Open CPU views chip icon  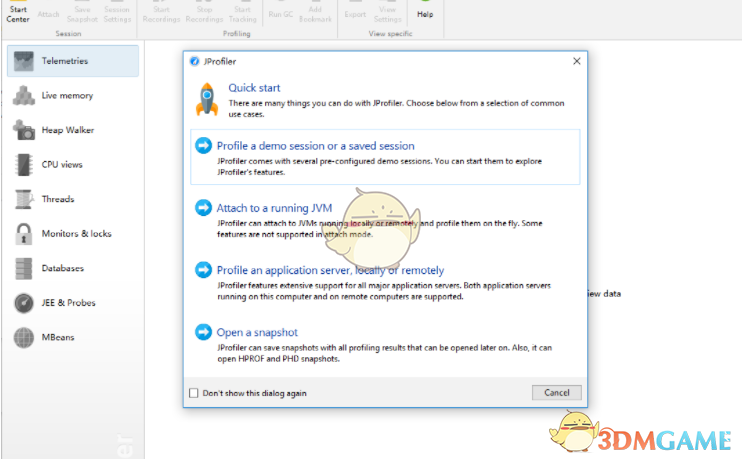coord(24,165)
